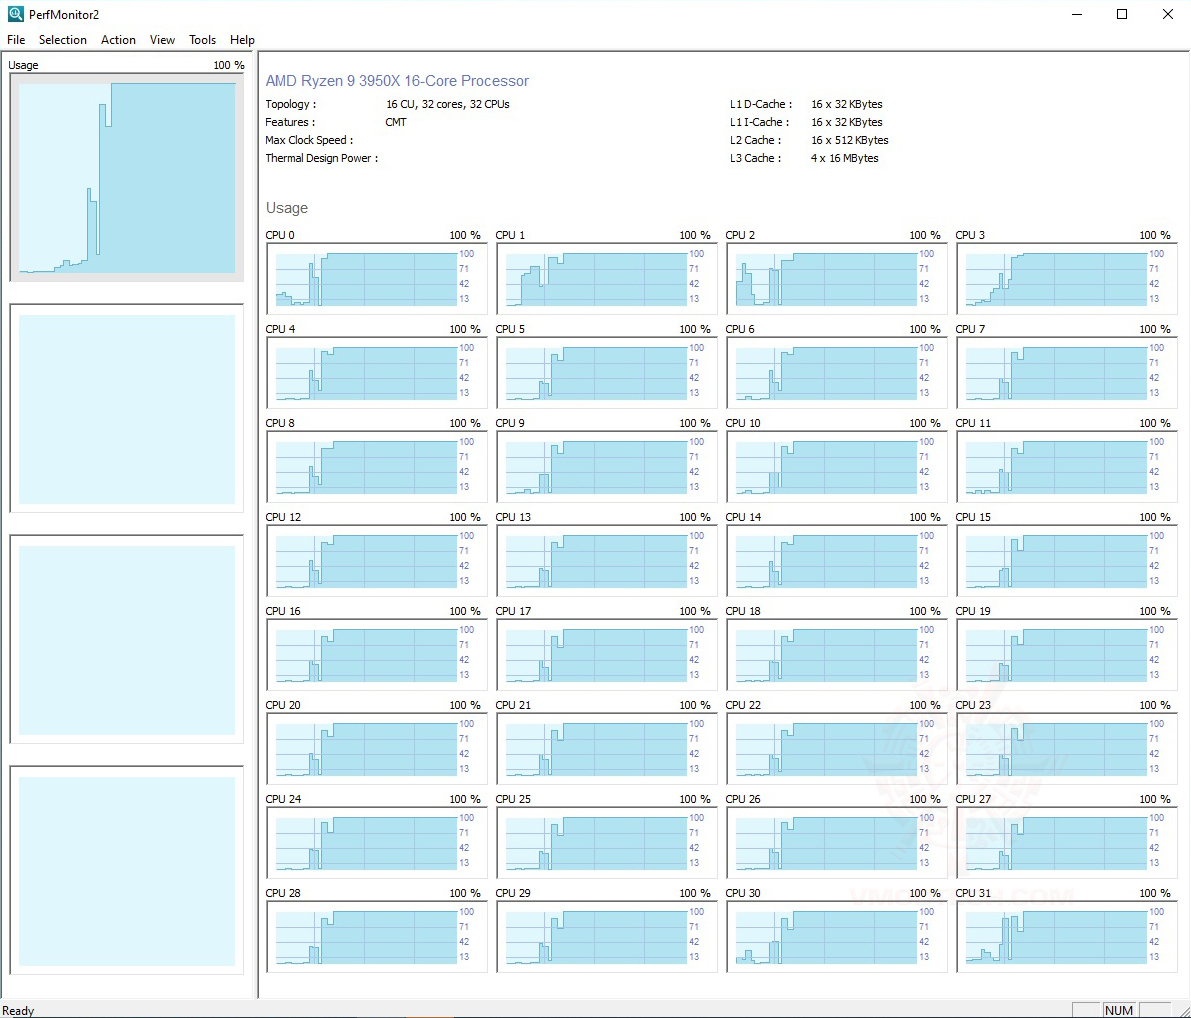
Task: Open the Selection menu
Action: [x=62, y=40]
